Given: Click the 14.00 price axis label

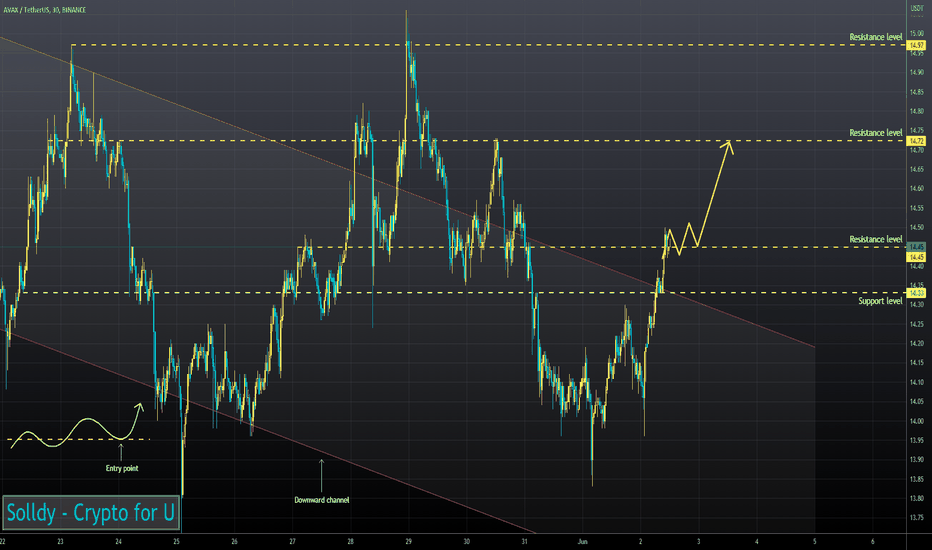Looking at the screenshot, I should coord(917,421).
